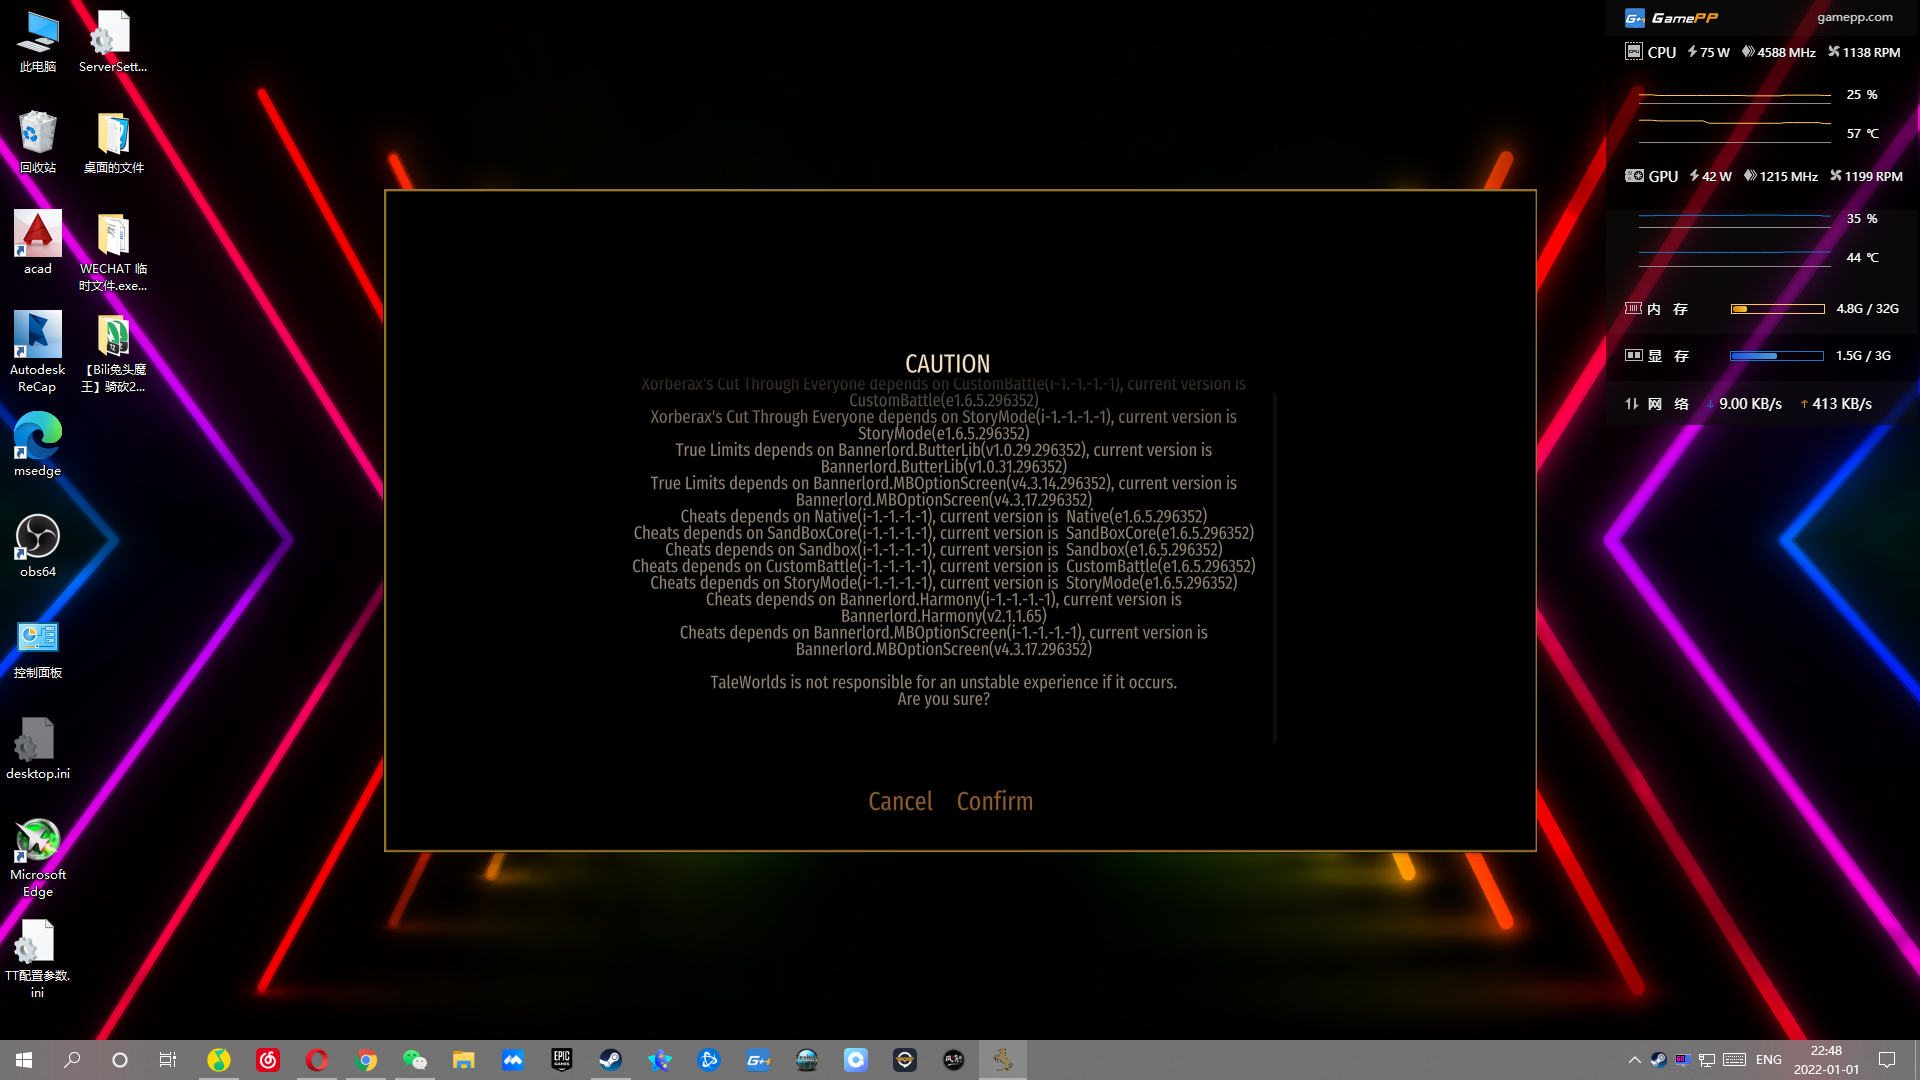Viewport: 1920px width, 1080px height.
Task: Open Cortana circle on taskbar
Action: point(120,1060)
